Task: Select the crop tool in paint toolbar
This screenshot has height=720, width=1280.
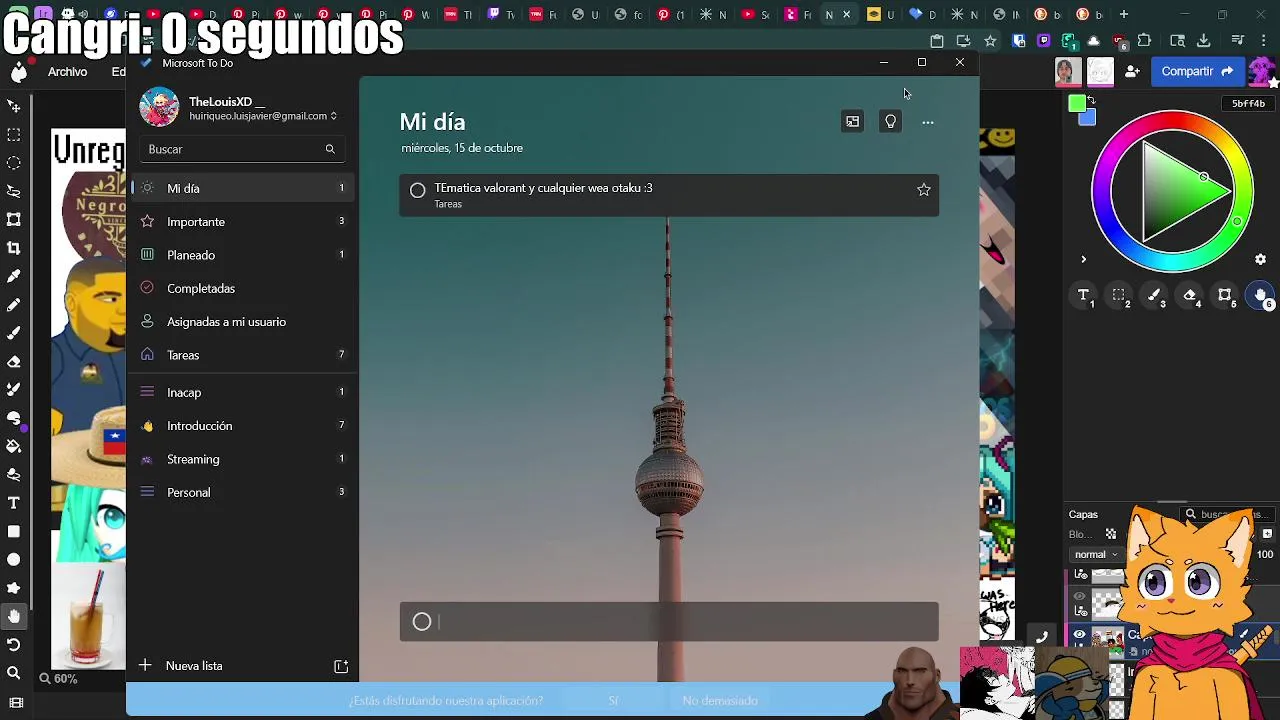Action: (x=14, y=248)
